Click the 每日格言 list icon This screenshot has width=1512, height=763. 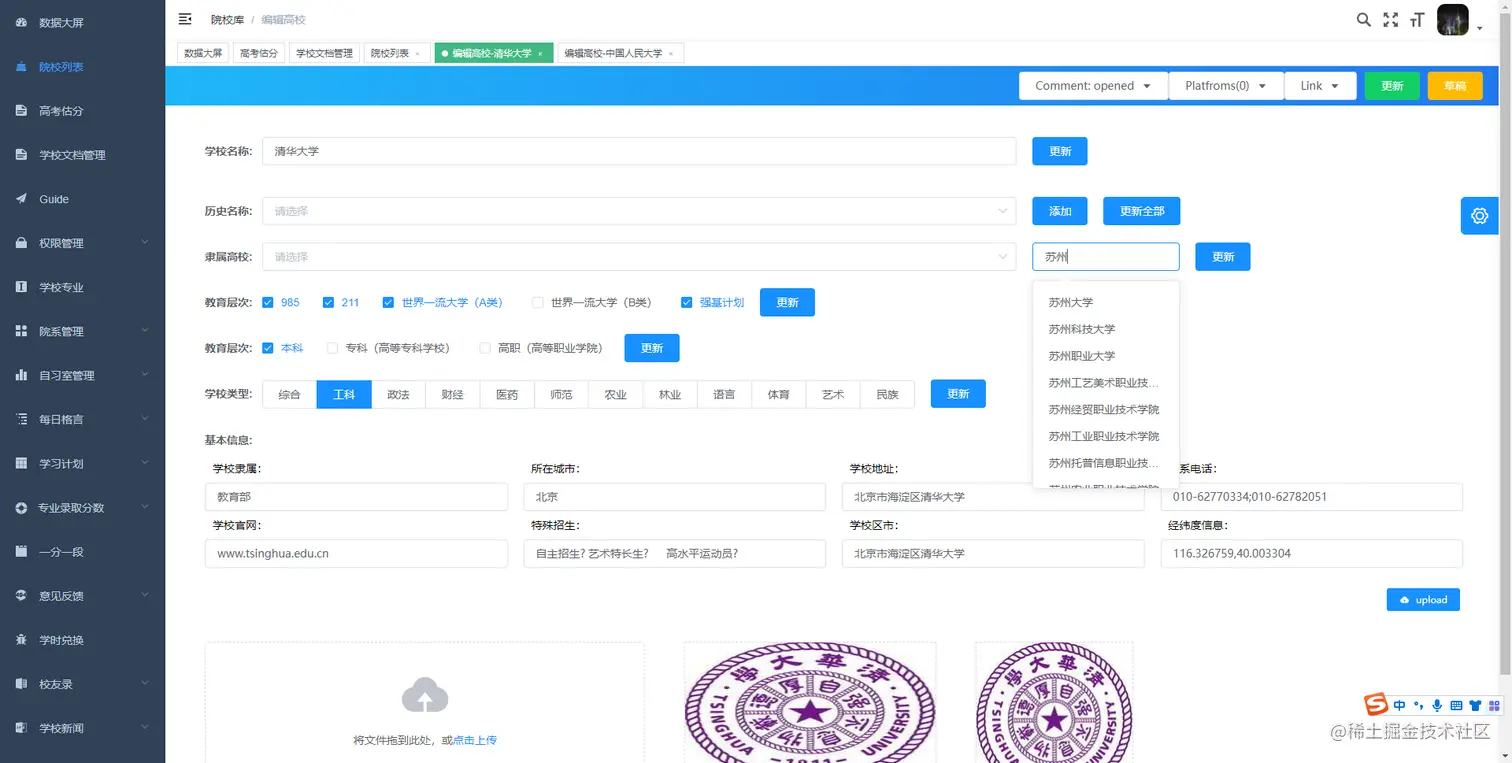click(x=21, y=419)
